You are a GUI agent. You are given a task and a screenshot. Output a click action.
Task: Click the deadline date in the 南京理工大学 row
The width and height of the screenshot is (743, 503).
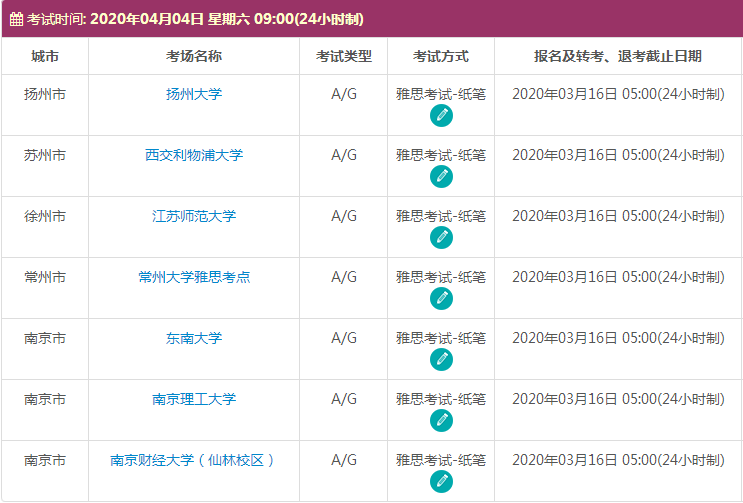[x=618, y=399]
